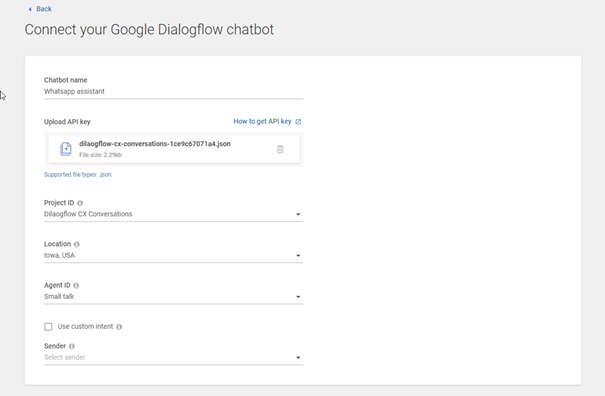Open the Select sender dropdown
Screen dimensions: 605x396
click(173, 357)
